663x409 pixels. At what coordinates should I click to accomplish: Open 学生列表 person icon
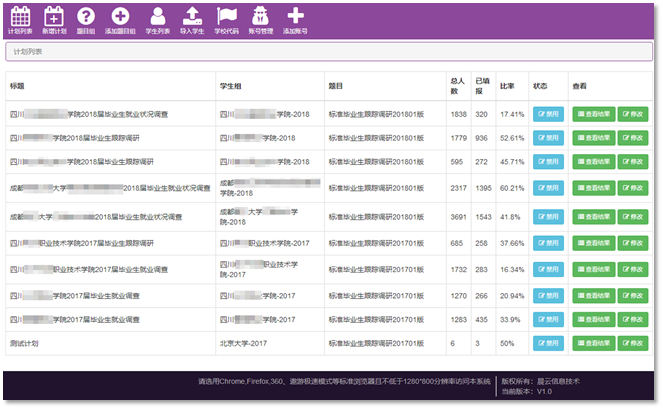click(x=159, y=16)
